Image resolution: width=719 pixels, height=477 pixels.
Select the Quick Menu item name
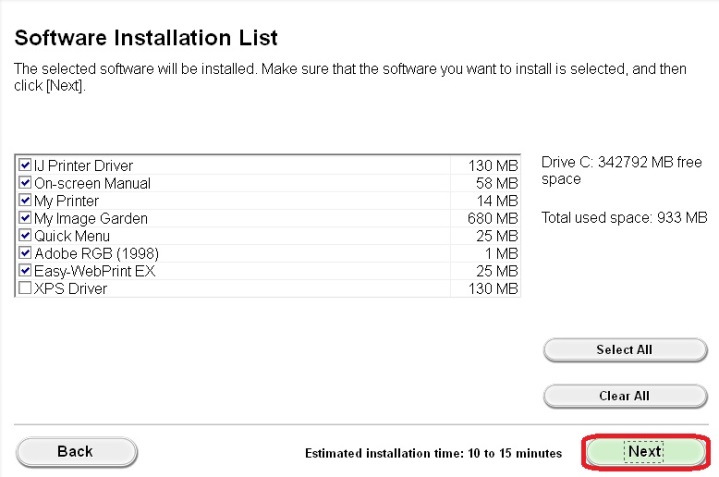point(74,236)
